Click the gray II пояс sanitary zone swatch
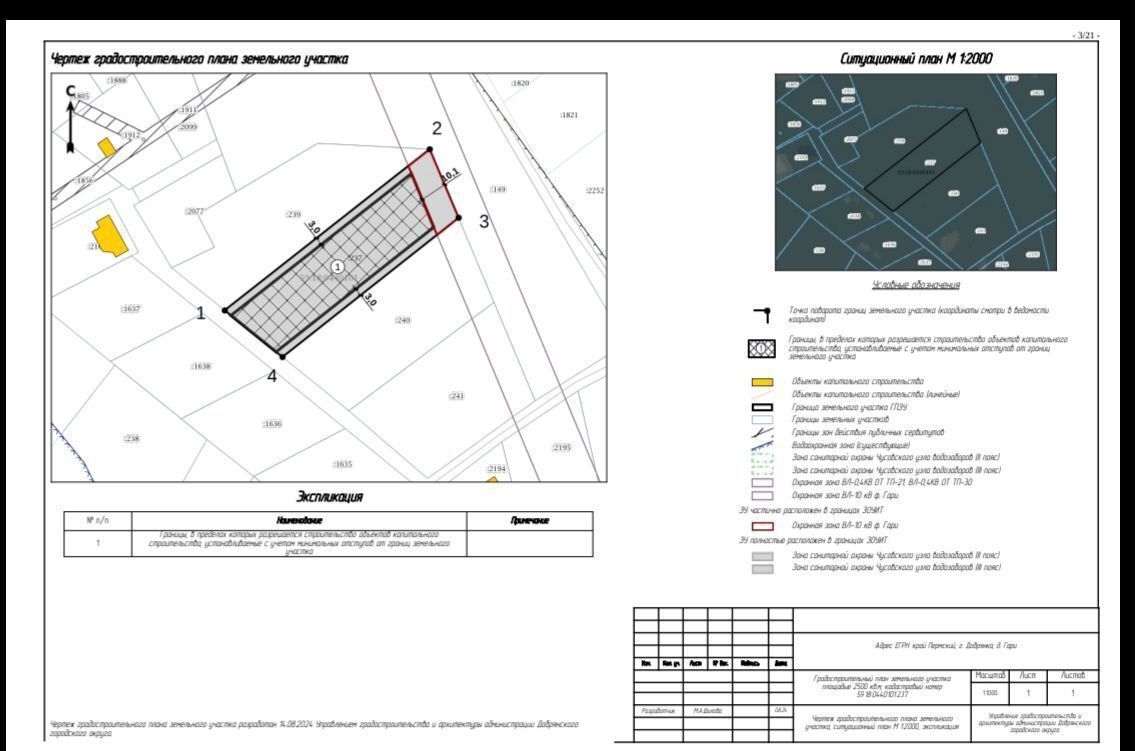 [762, 556]
